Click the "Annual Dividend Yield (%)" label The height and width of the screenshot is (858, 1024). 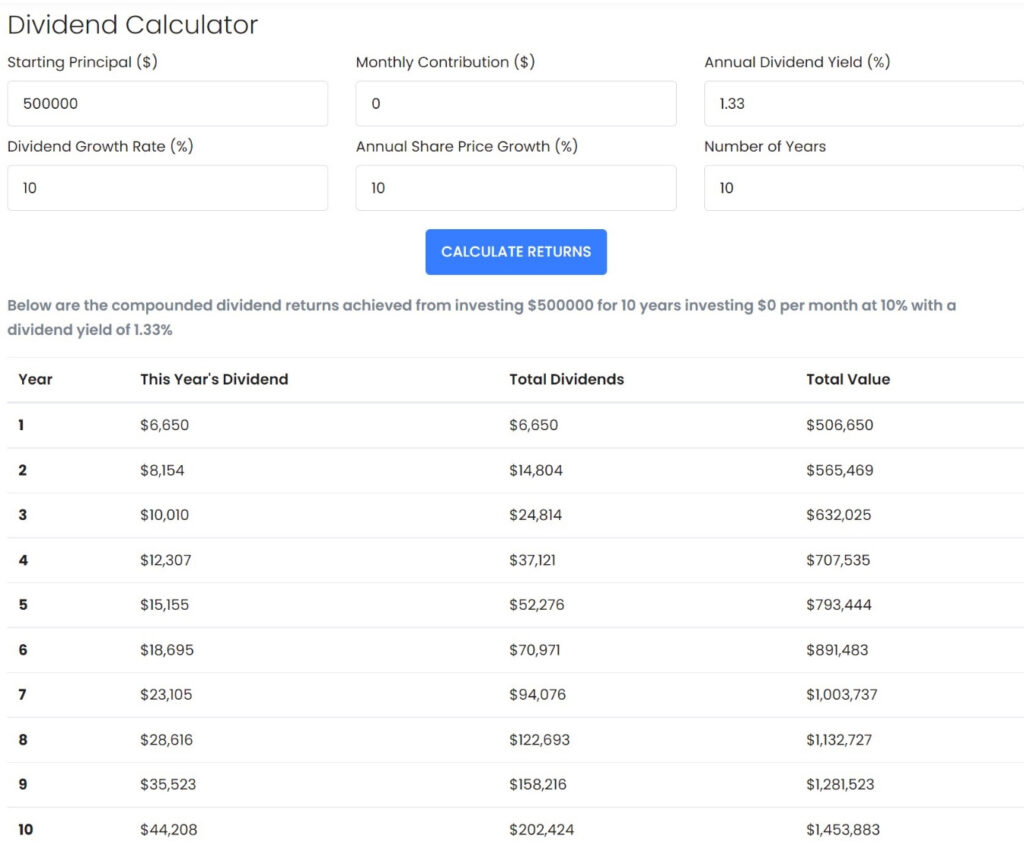[x=797, y=62]
